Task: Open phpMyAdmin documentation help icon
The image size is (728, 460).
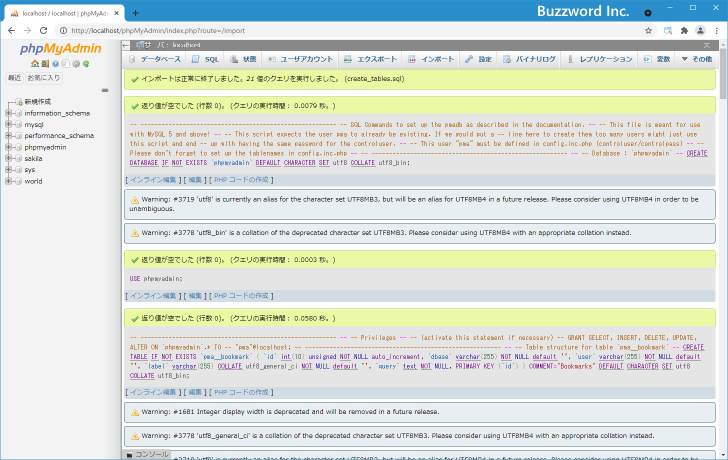Action: 55,64
